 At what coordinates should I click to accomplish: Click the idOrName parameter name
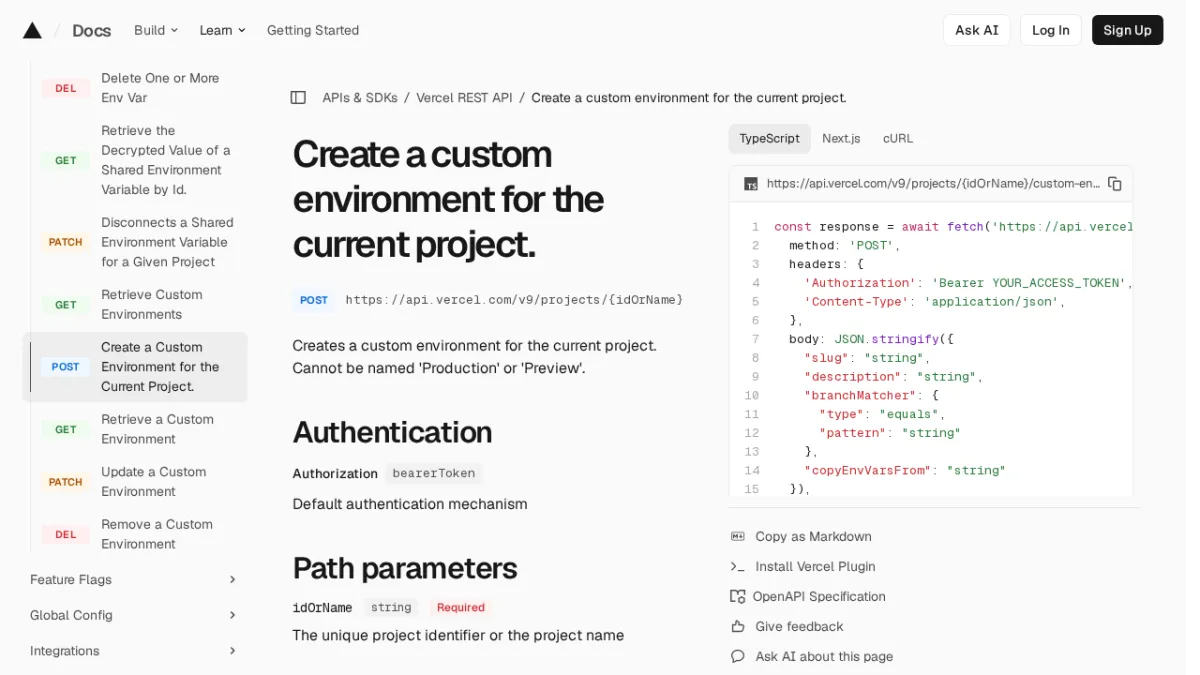coord(322,608)
